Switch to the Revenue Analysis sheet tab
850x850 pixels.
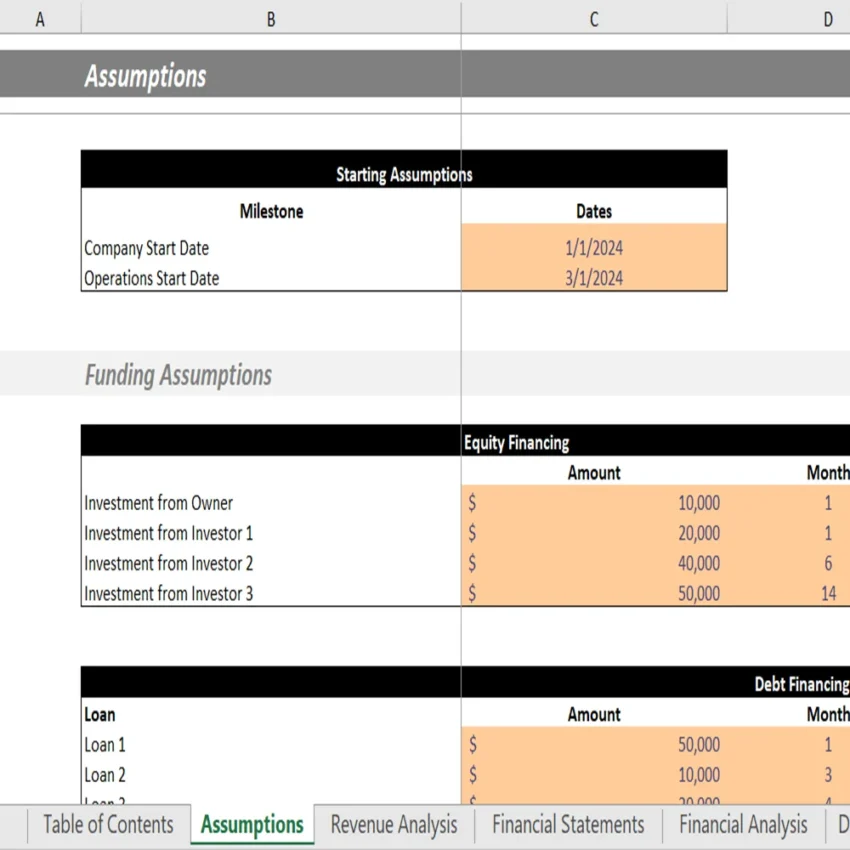click(394, 825)
